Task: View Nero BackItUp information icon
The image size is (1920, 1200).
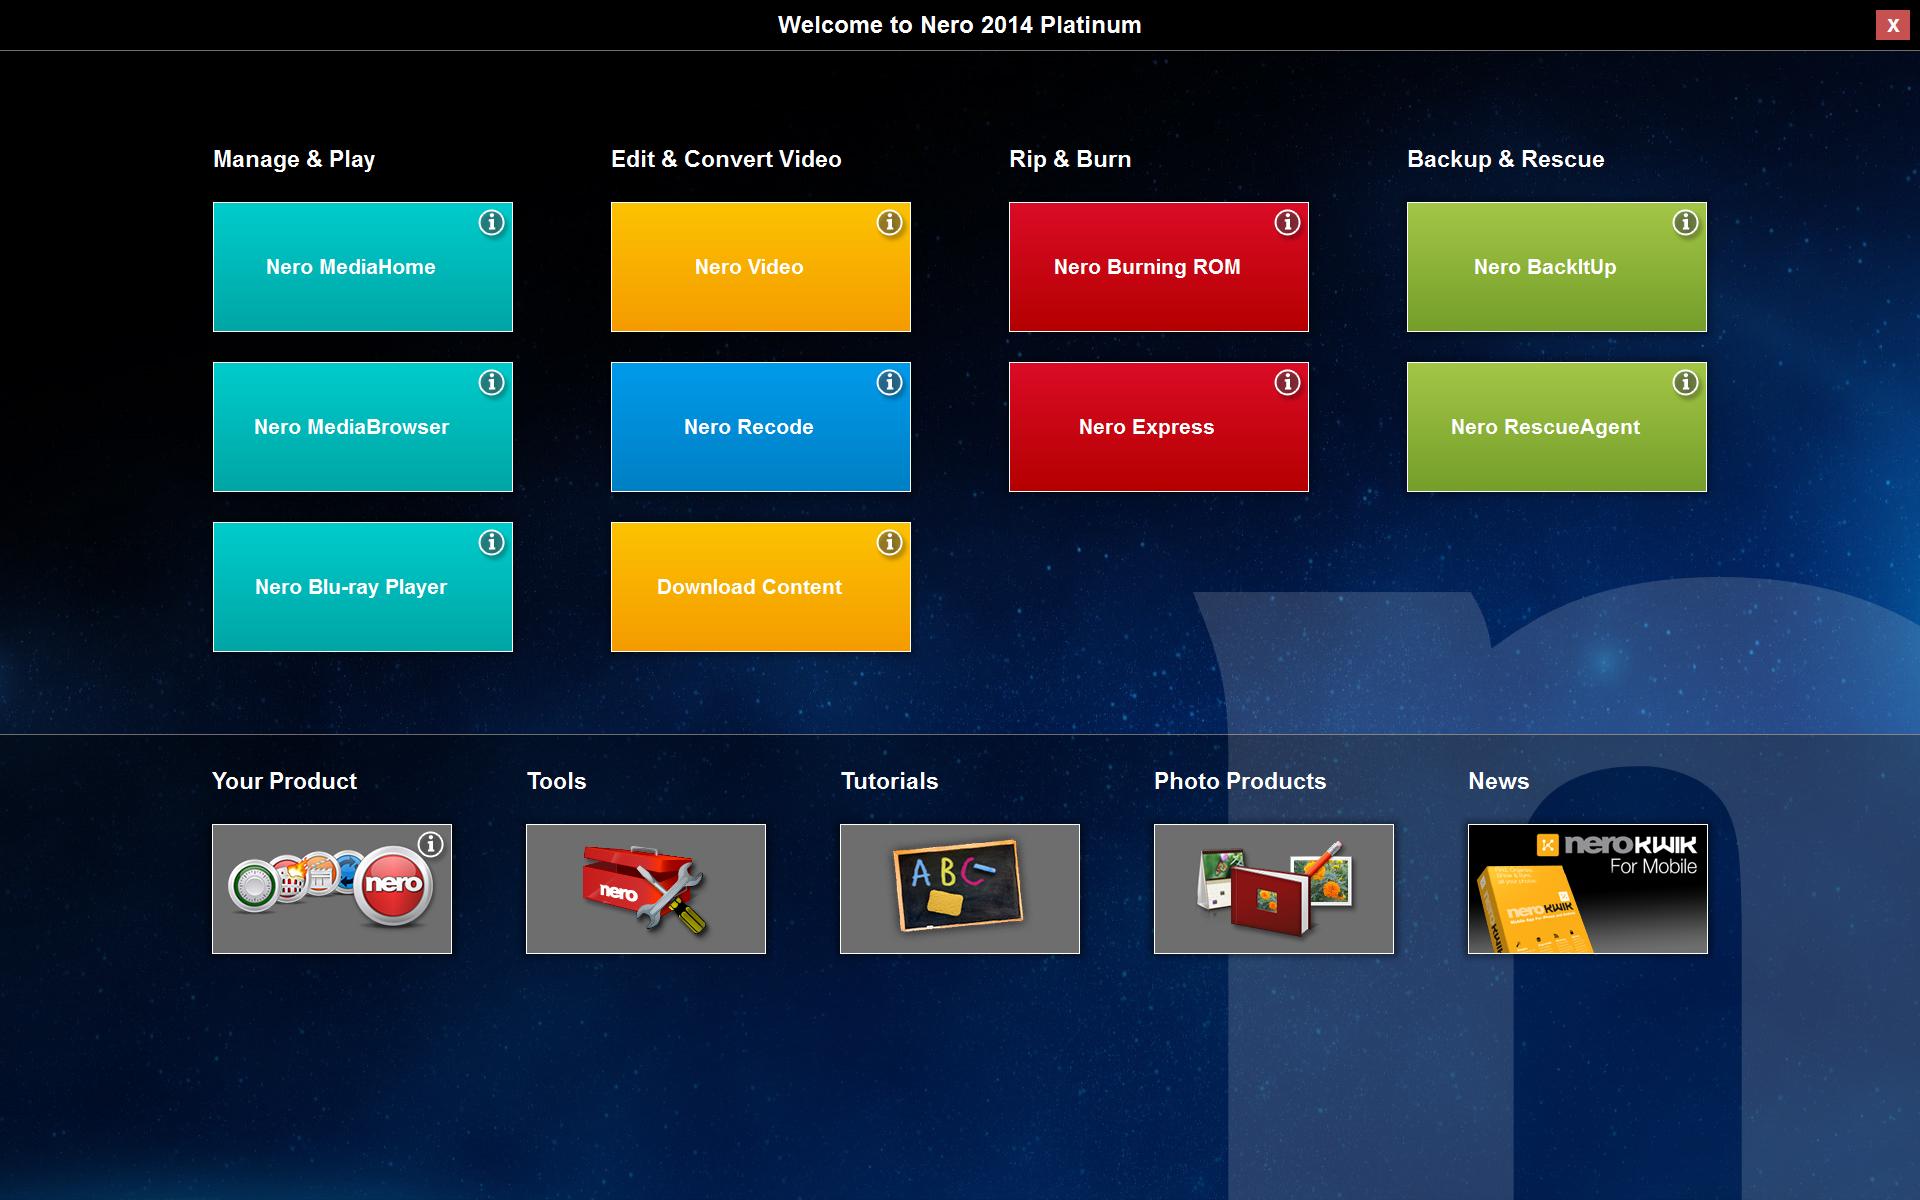Action: [1685, 223]
